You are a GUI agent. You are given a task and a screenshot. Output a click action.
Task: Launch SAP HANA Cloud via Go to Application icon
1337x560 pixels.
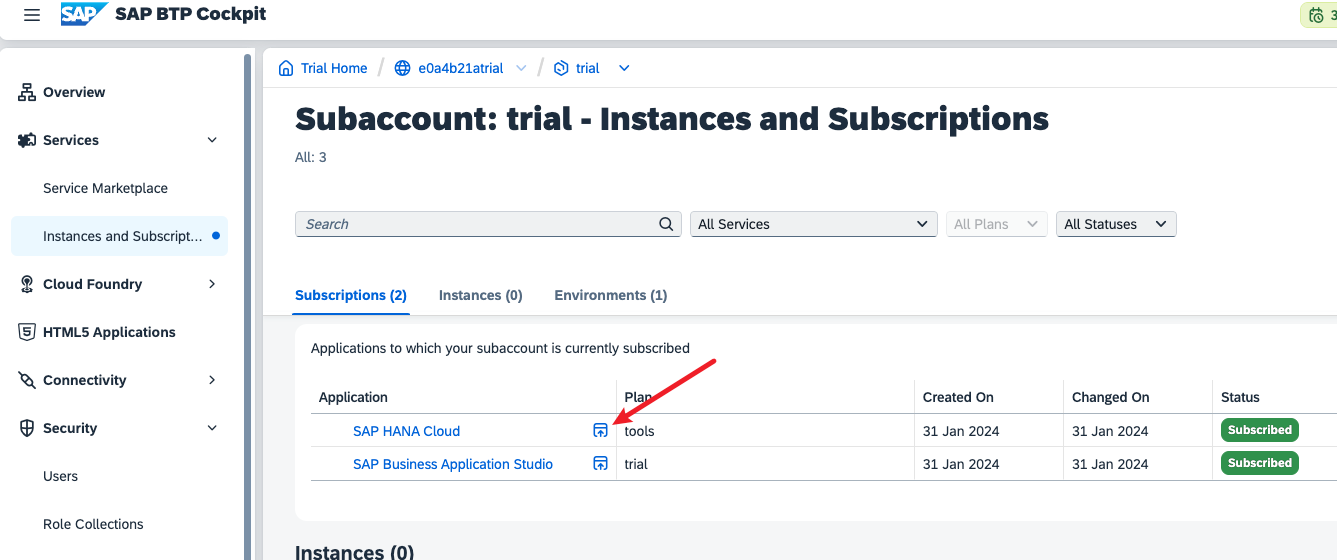tap(600, 431)
